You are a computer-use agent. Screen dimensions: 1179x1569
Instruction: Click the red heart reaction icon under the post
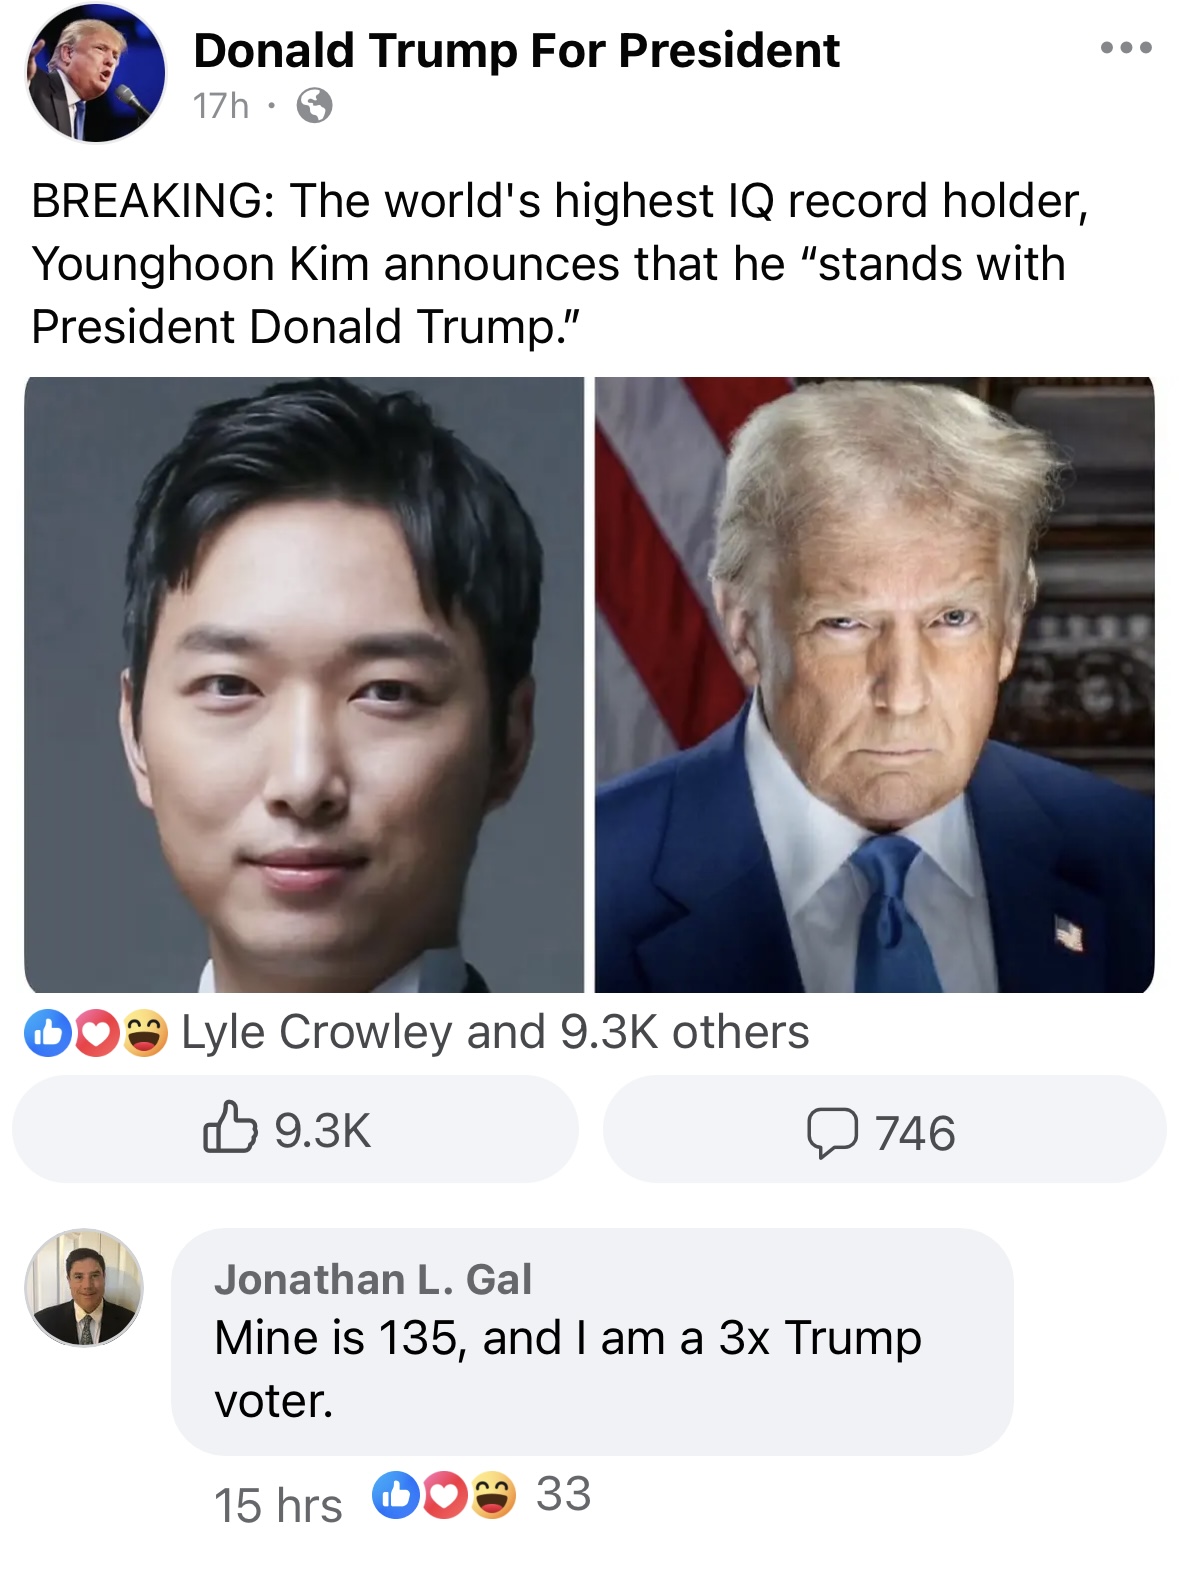coord(97,1033)
